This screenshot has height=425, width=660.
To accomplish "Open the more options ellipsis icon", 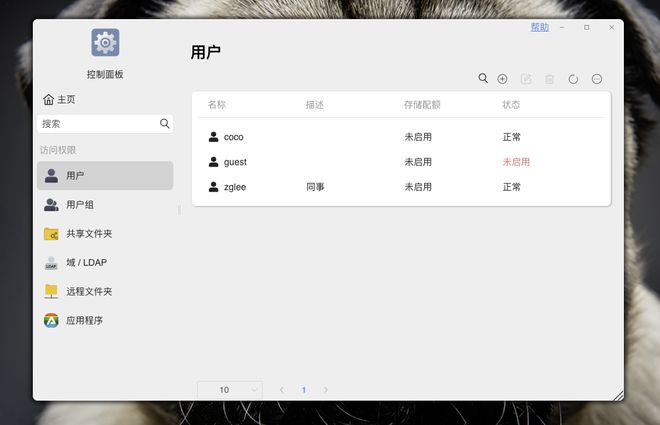I will [597, 79].
